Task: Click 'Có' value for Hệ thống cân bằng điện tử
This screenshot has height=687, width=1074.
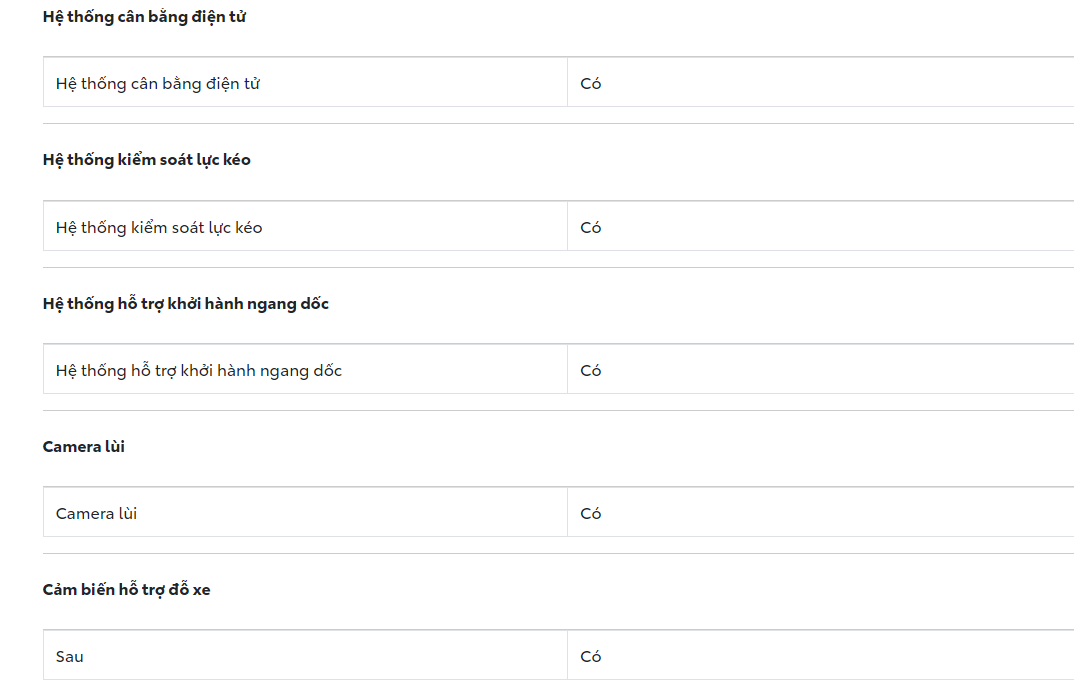Action: 591,84
